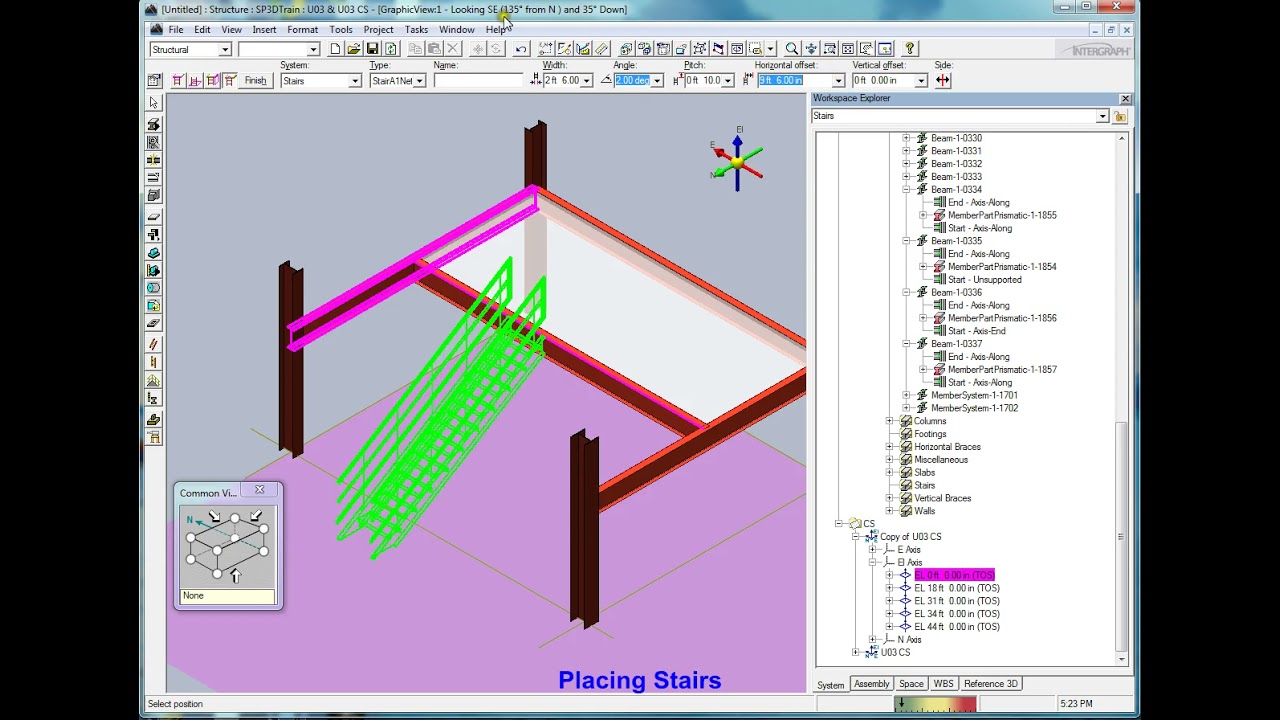
Task: Click fourth stair step icon on ribbon
Action: [230, 81]
